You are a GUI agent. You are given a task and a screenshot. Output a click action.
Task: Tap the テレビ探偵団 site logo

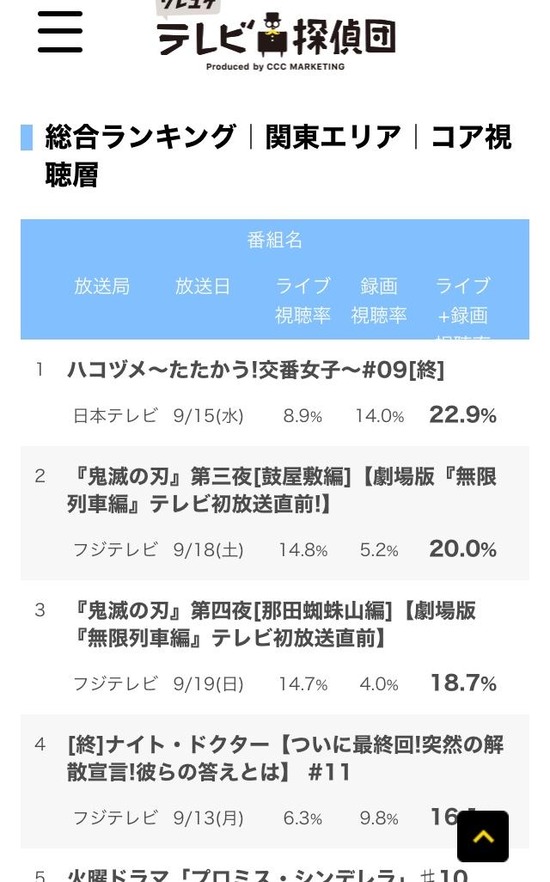276,35
